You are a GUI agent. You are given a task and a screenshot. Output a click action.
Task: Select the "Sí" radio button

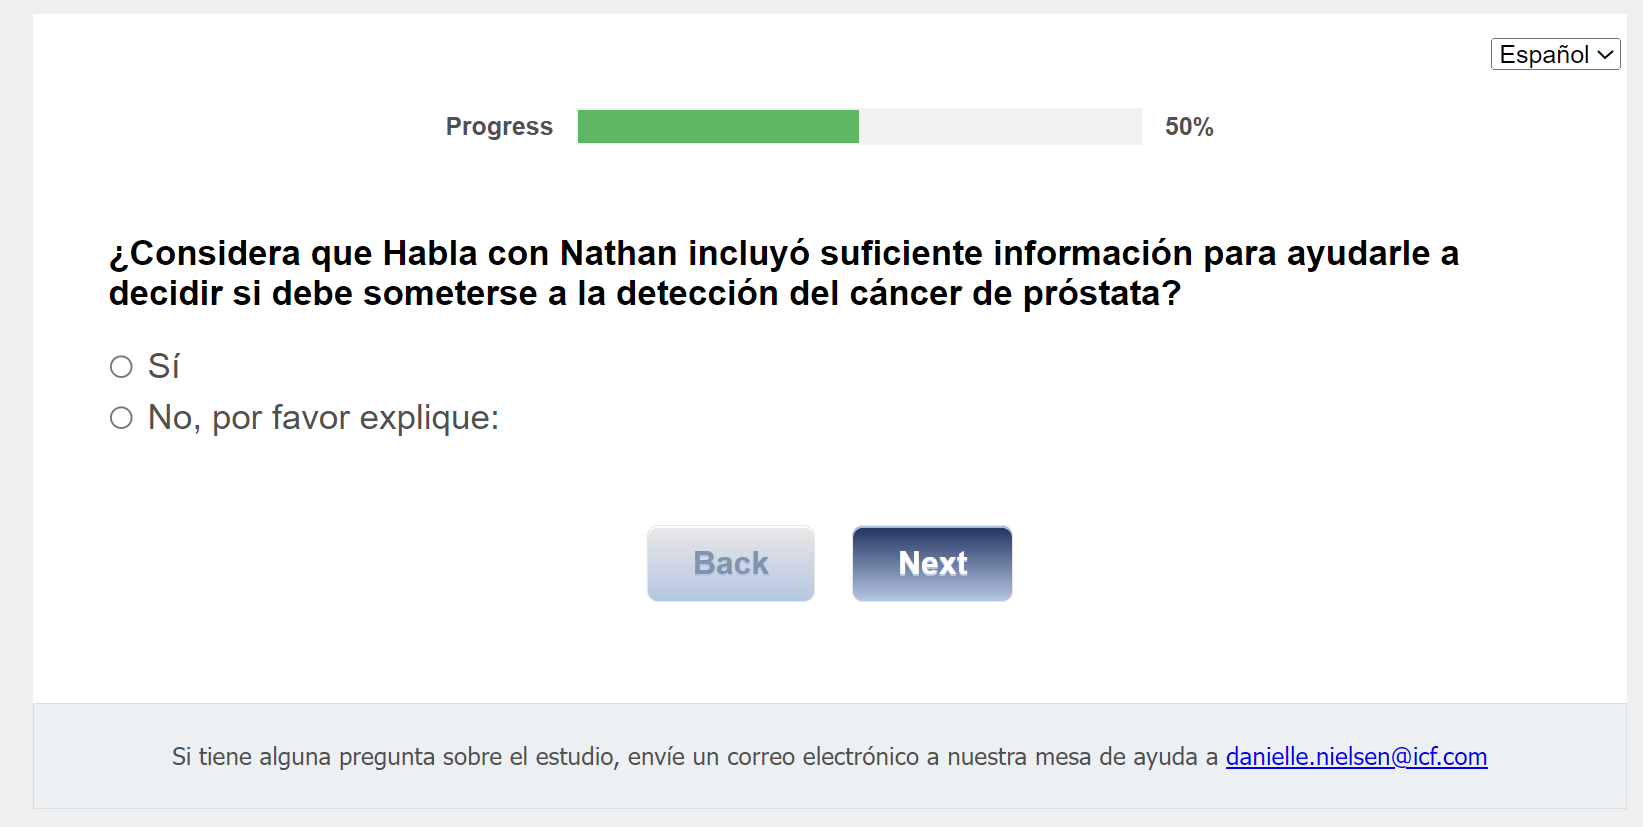click(x=121, y=367)
